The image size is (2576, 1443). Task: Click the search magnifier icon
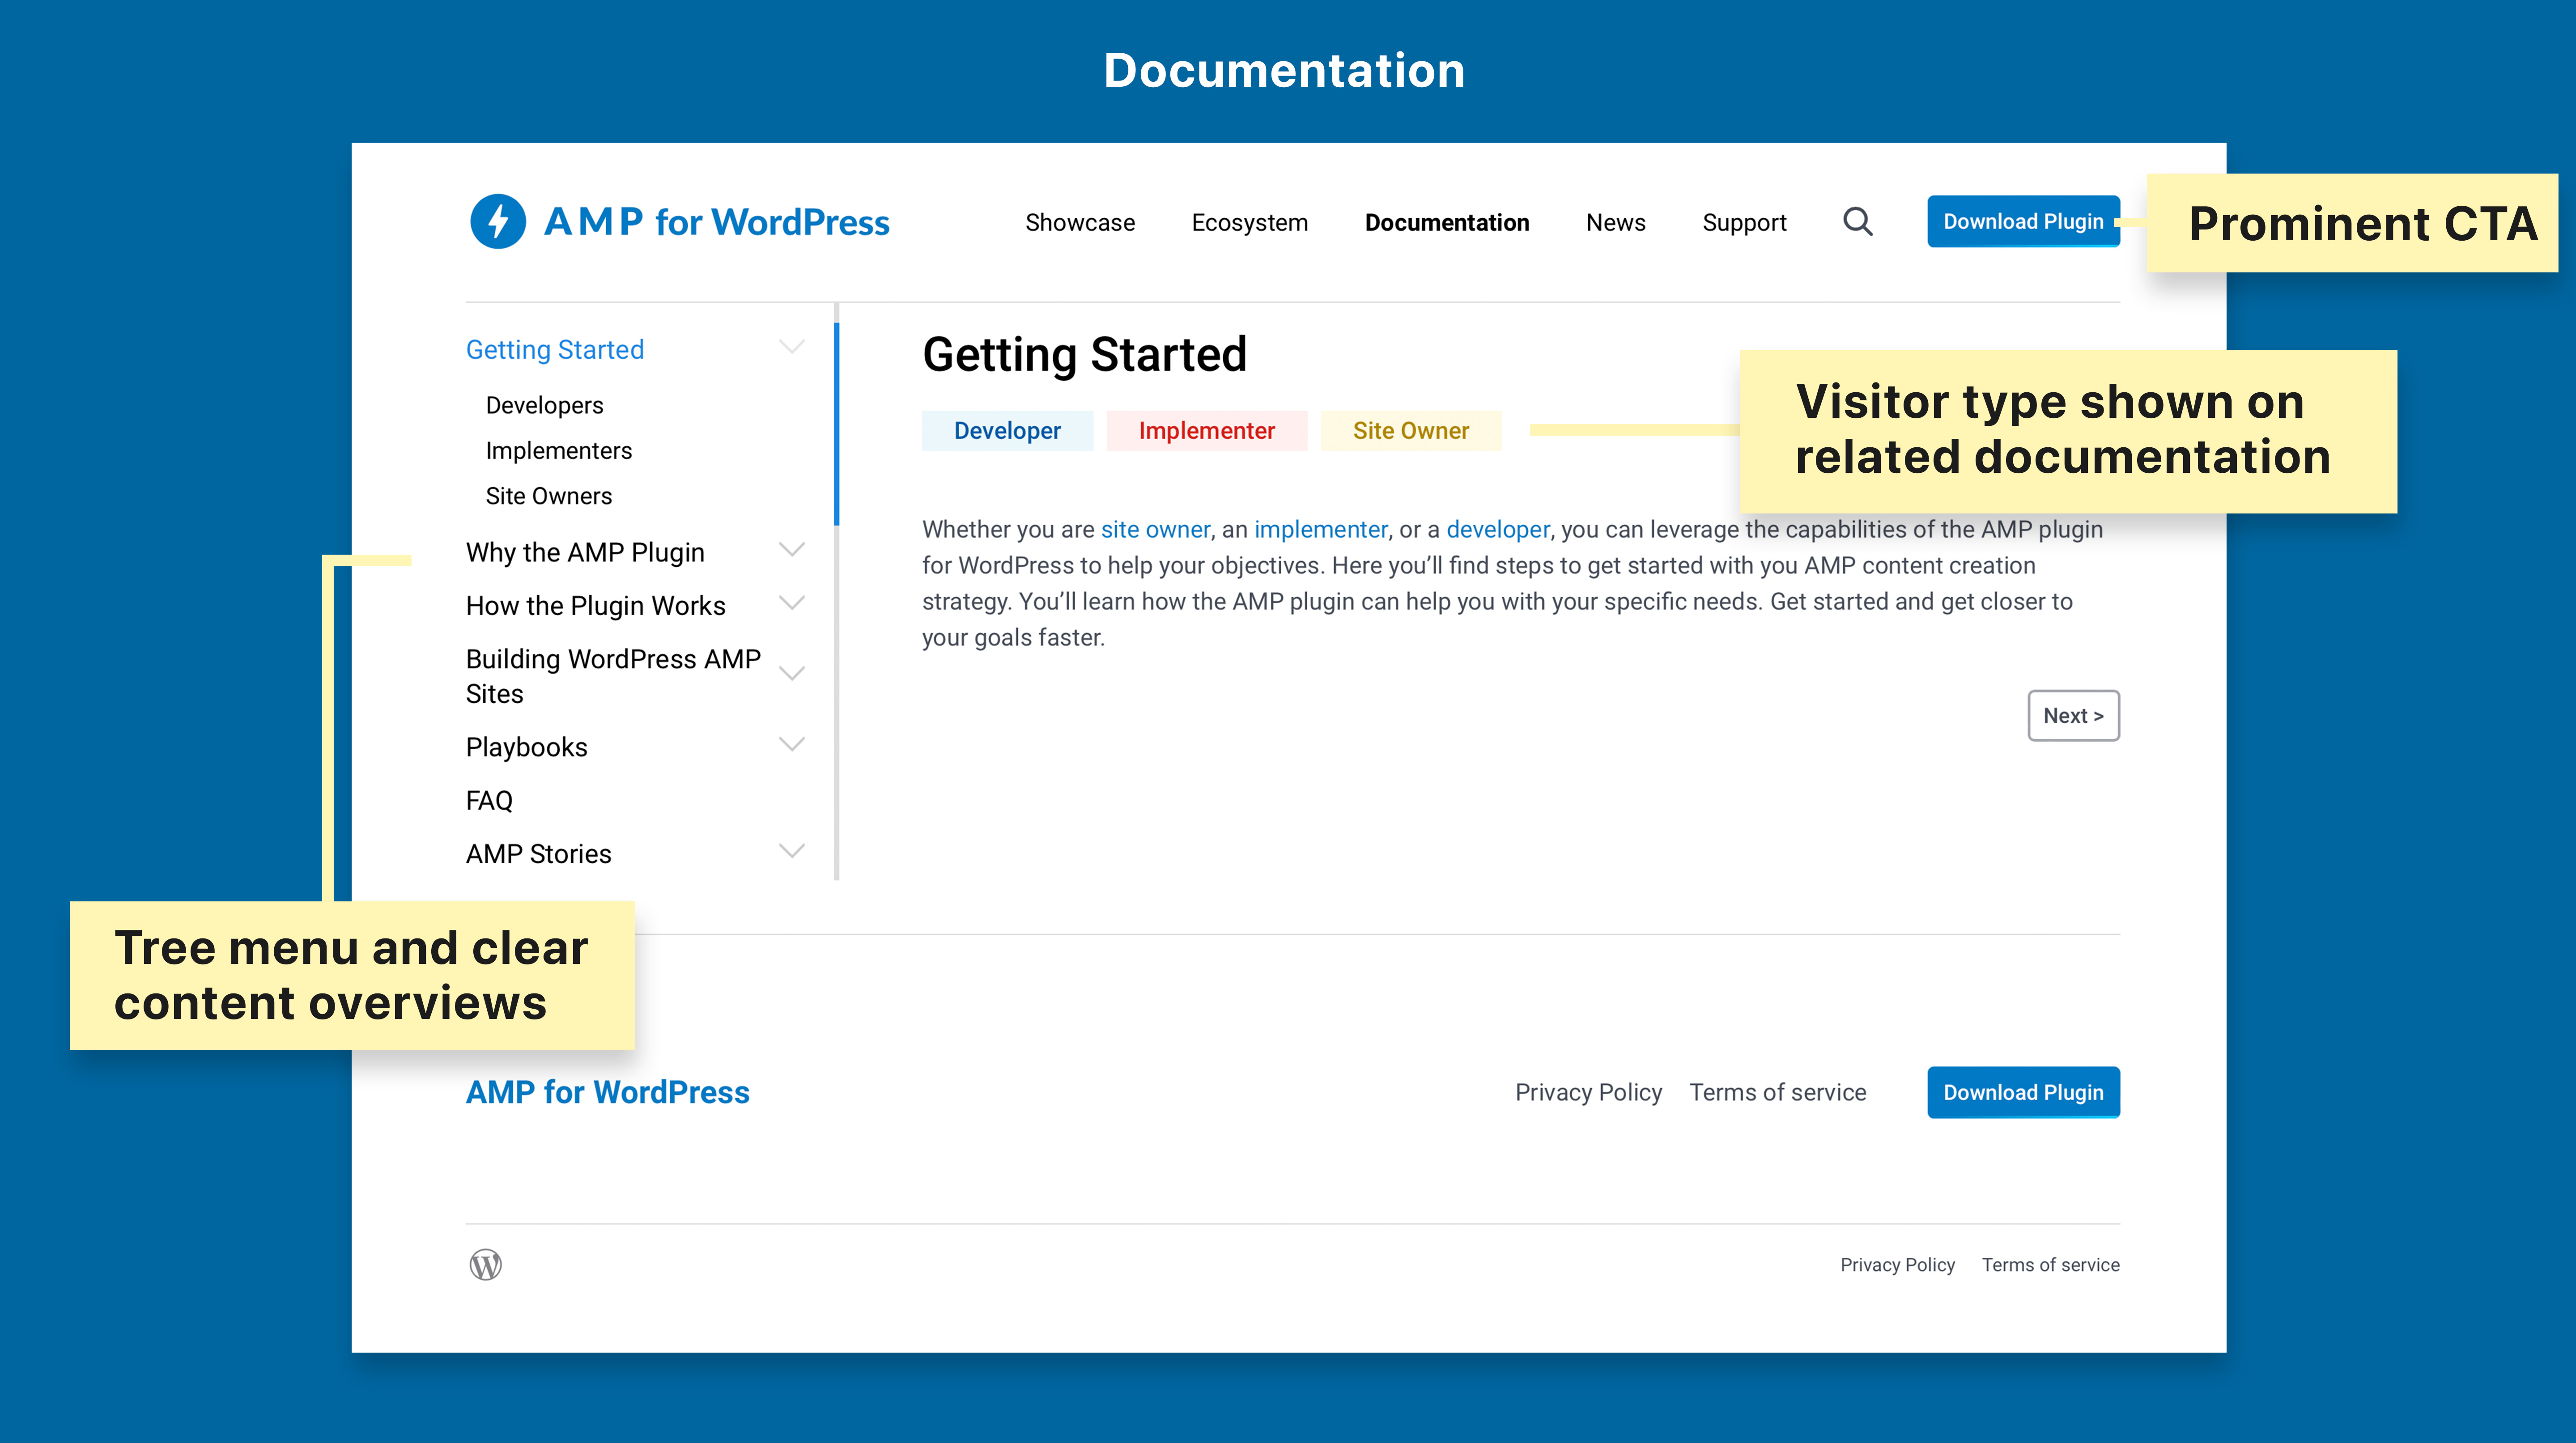[1857, 221]
